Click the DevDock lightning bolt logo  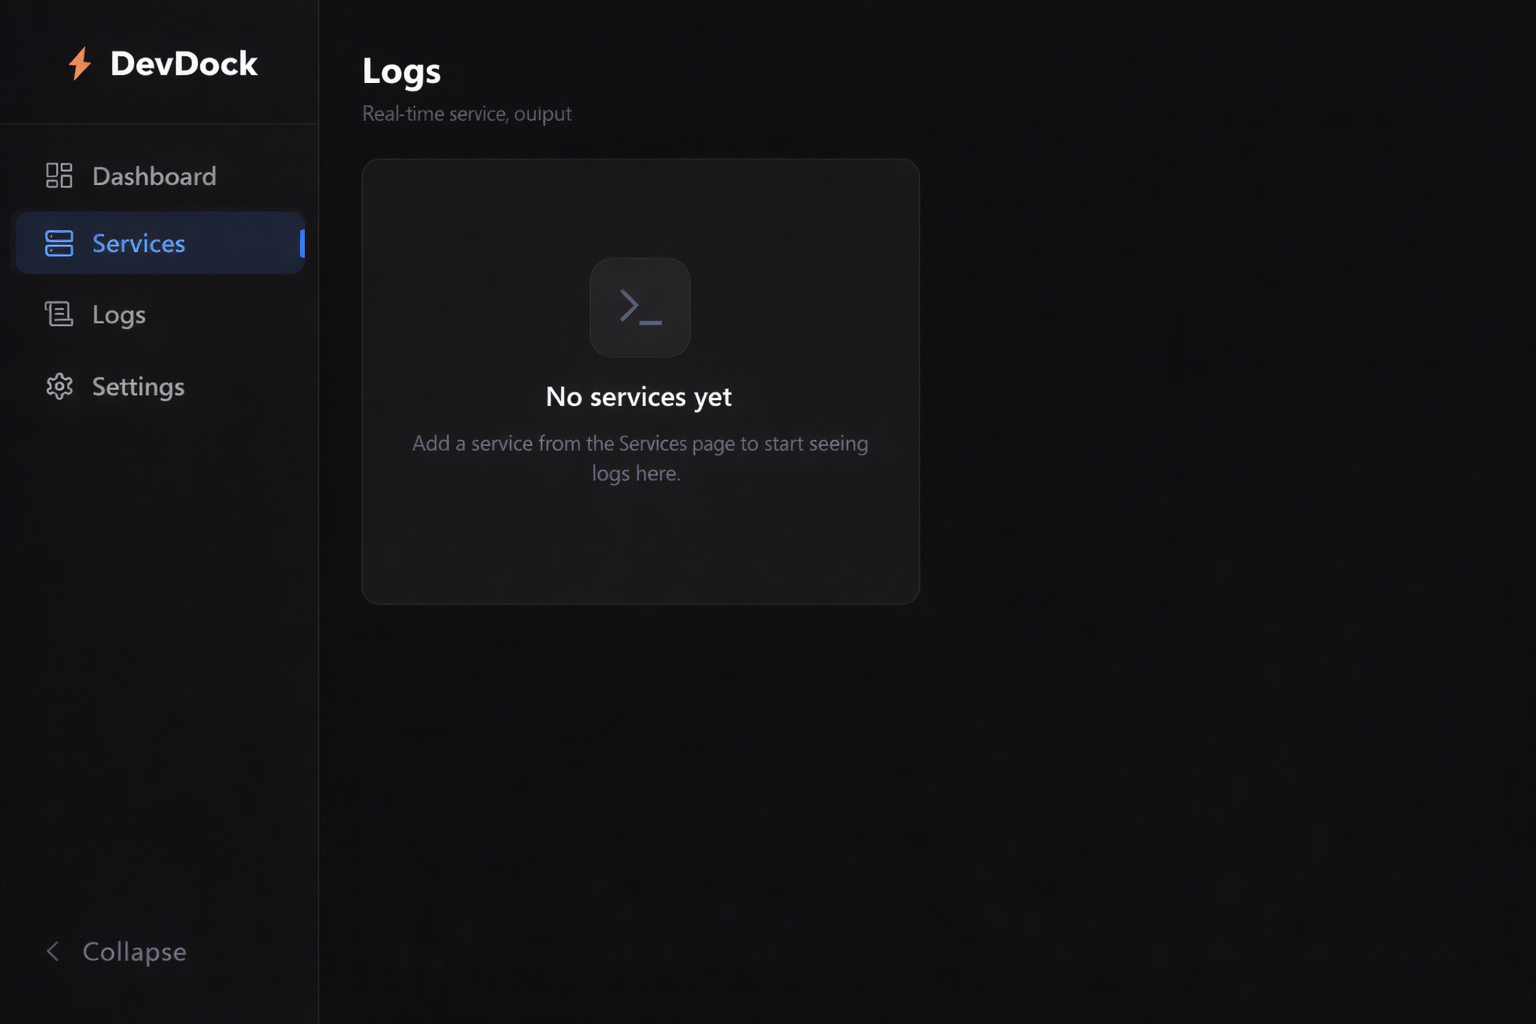tap(80, 64)
